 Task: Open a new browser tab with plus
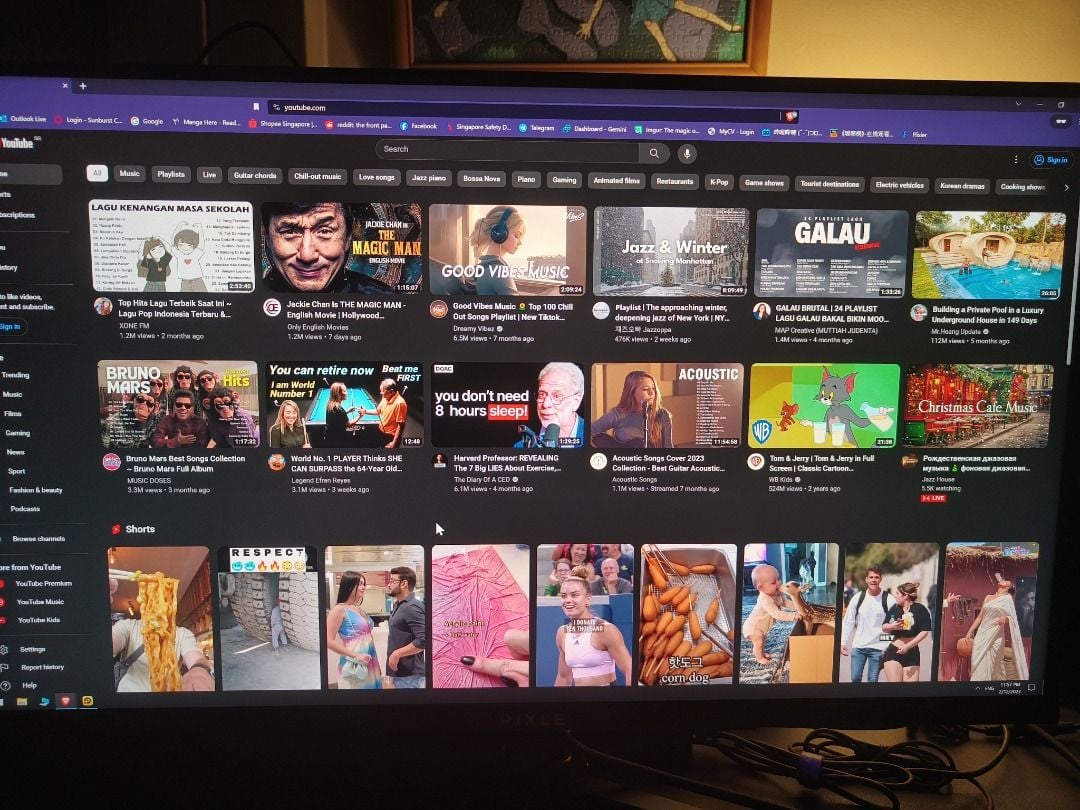[83, 86]
